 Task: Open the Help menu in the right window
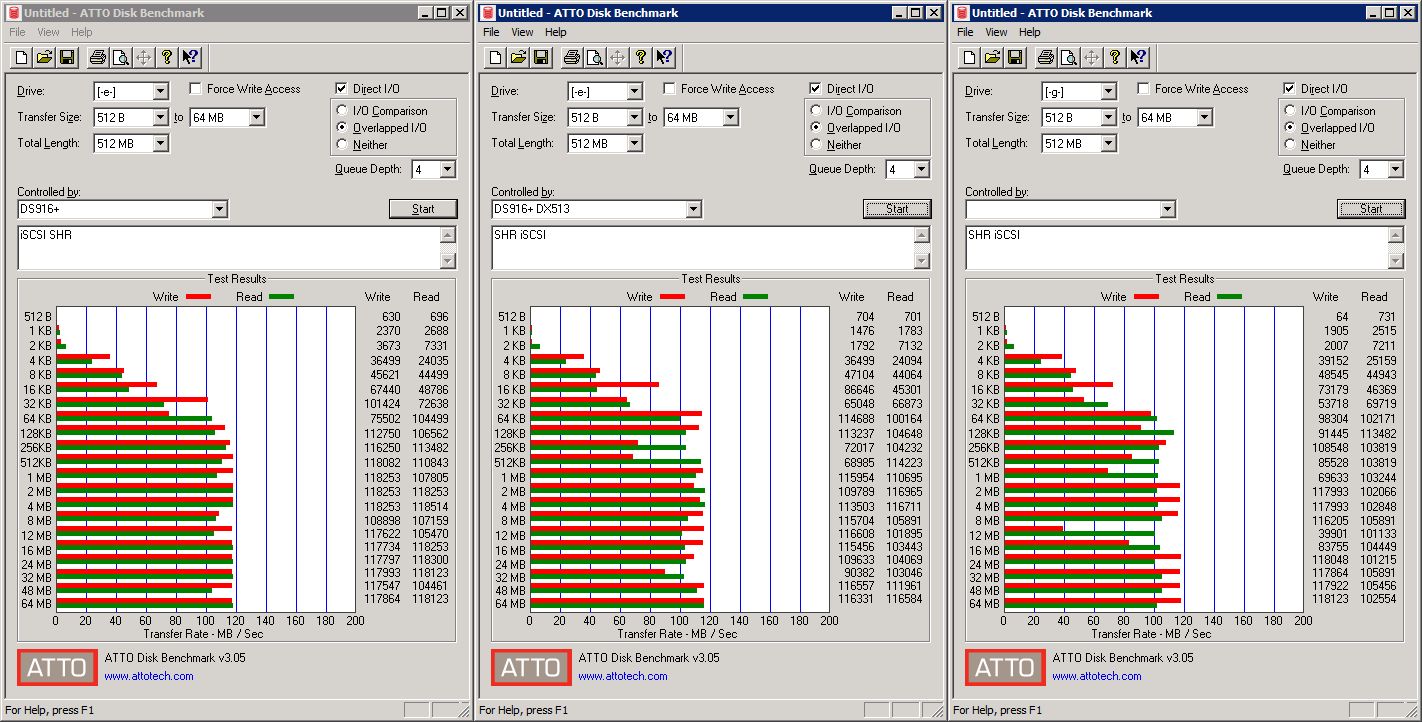(x=1030, y=32)
